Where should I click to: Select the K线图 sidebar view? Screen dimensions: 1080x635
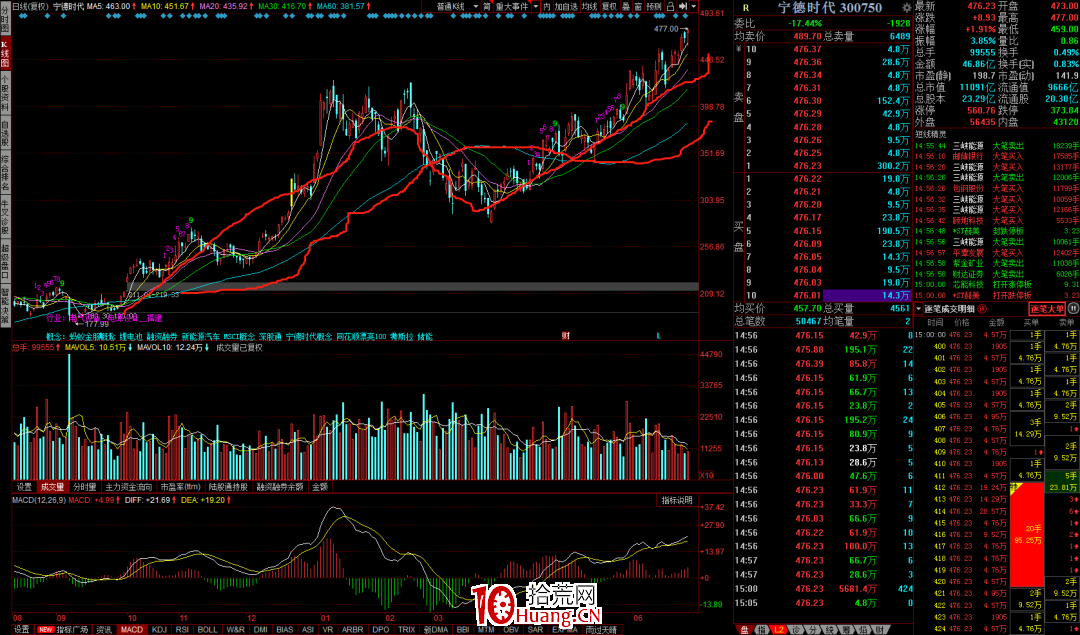pyautogui.click(x=5, y=54)
